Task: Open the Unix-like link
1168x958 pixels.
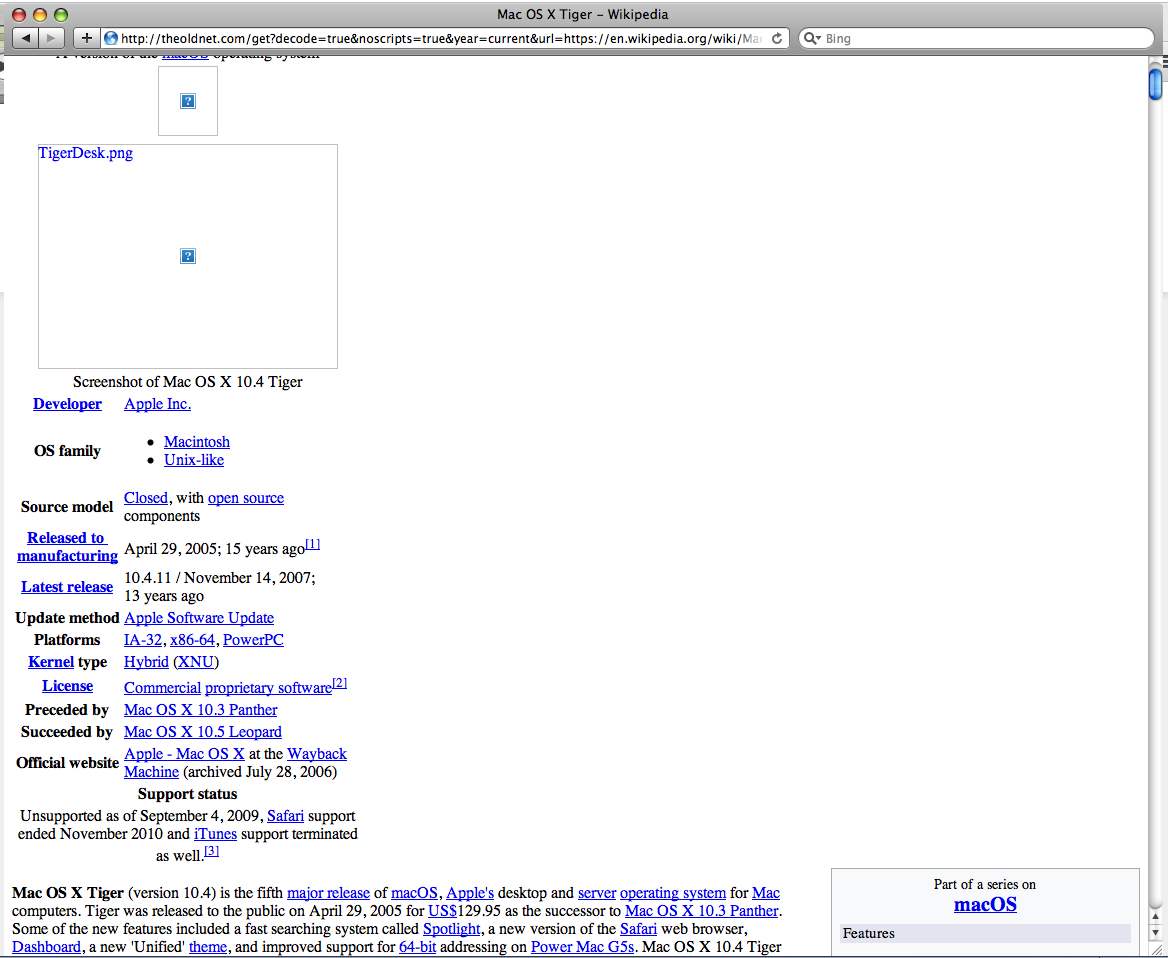Action: pyautogui.click(x=194, y=460)
